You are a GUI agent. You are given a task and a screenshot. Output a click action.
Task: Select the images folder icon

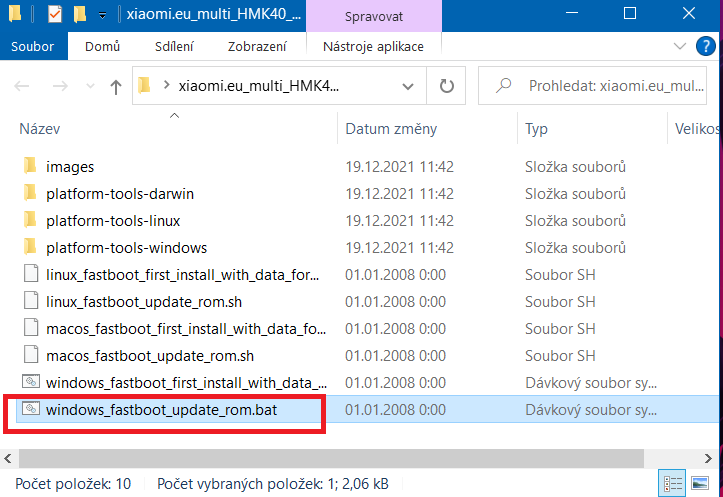(30, 166)
